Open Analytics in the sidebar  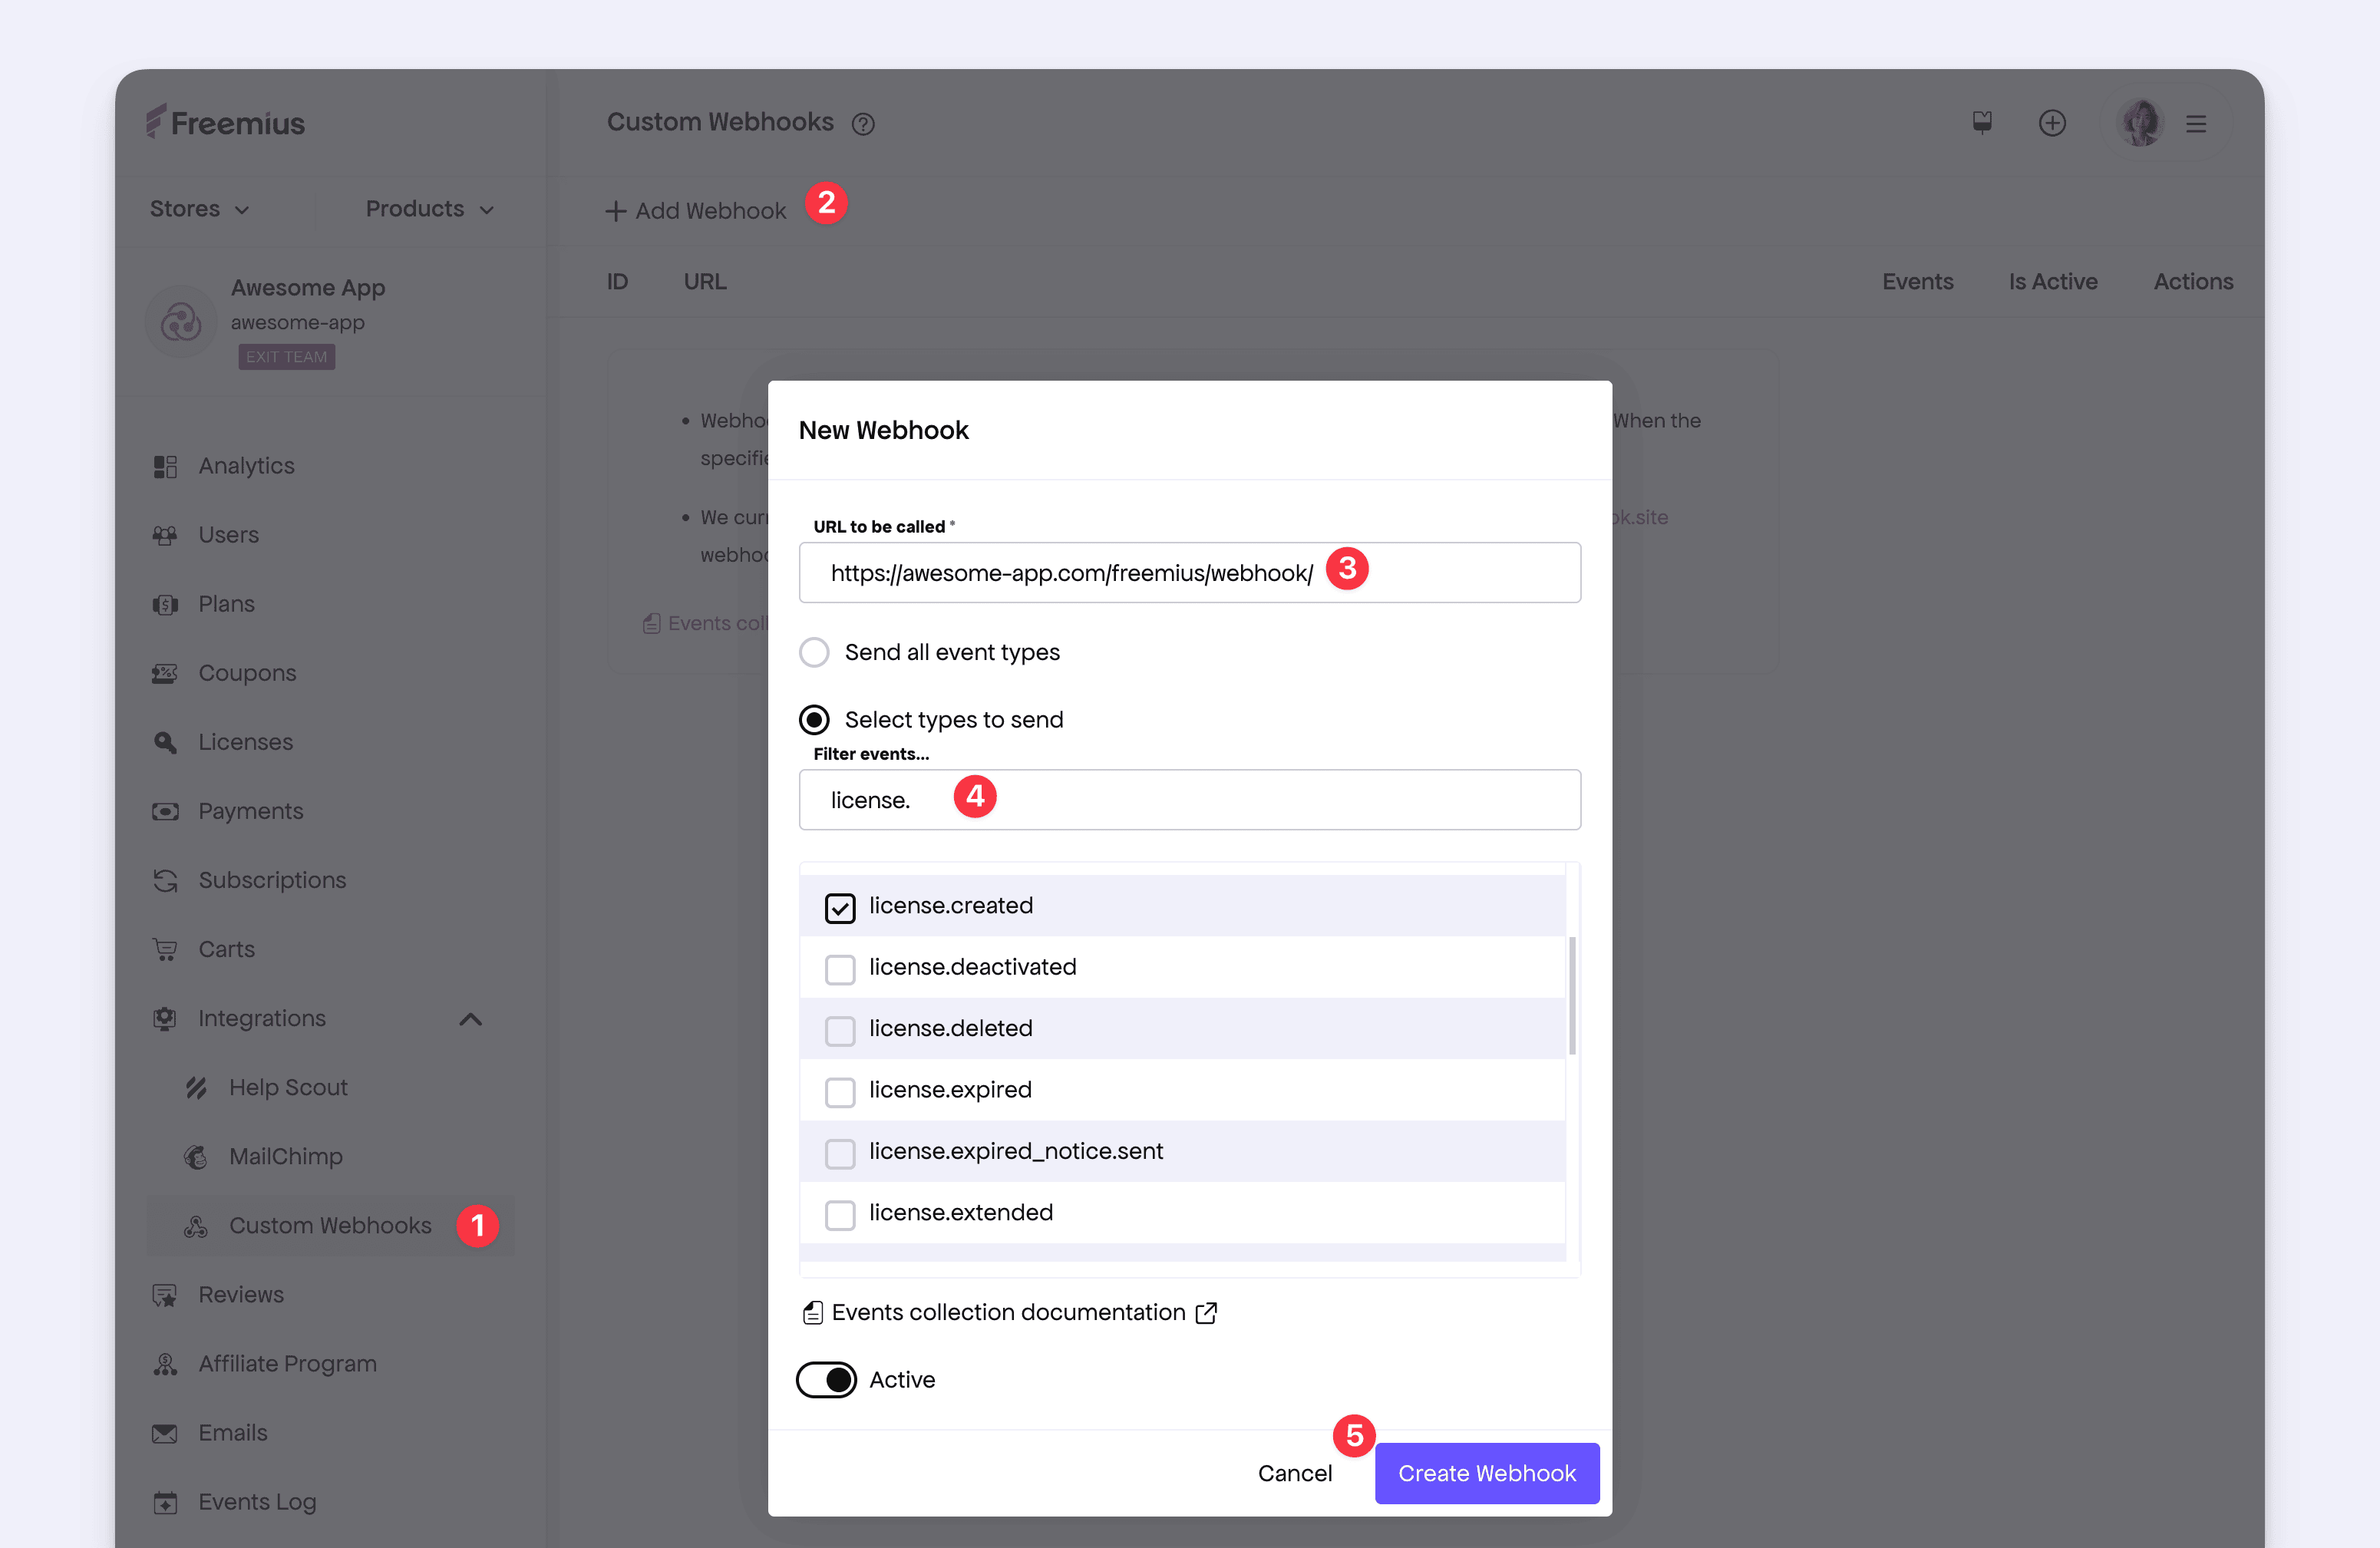coord(246,466)
